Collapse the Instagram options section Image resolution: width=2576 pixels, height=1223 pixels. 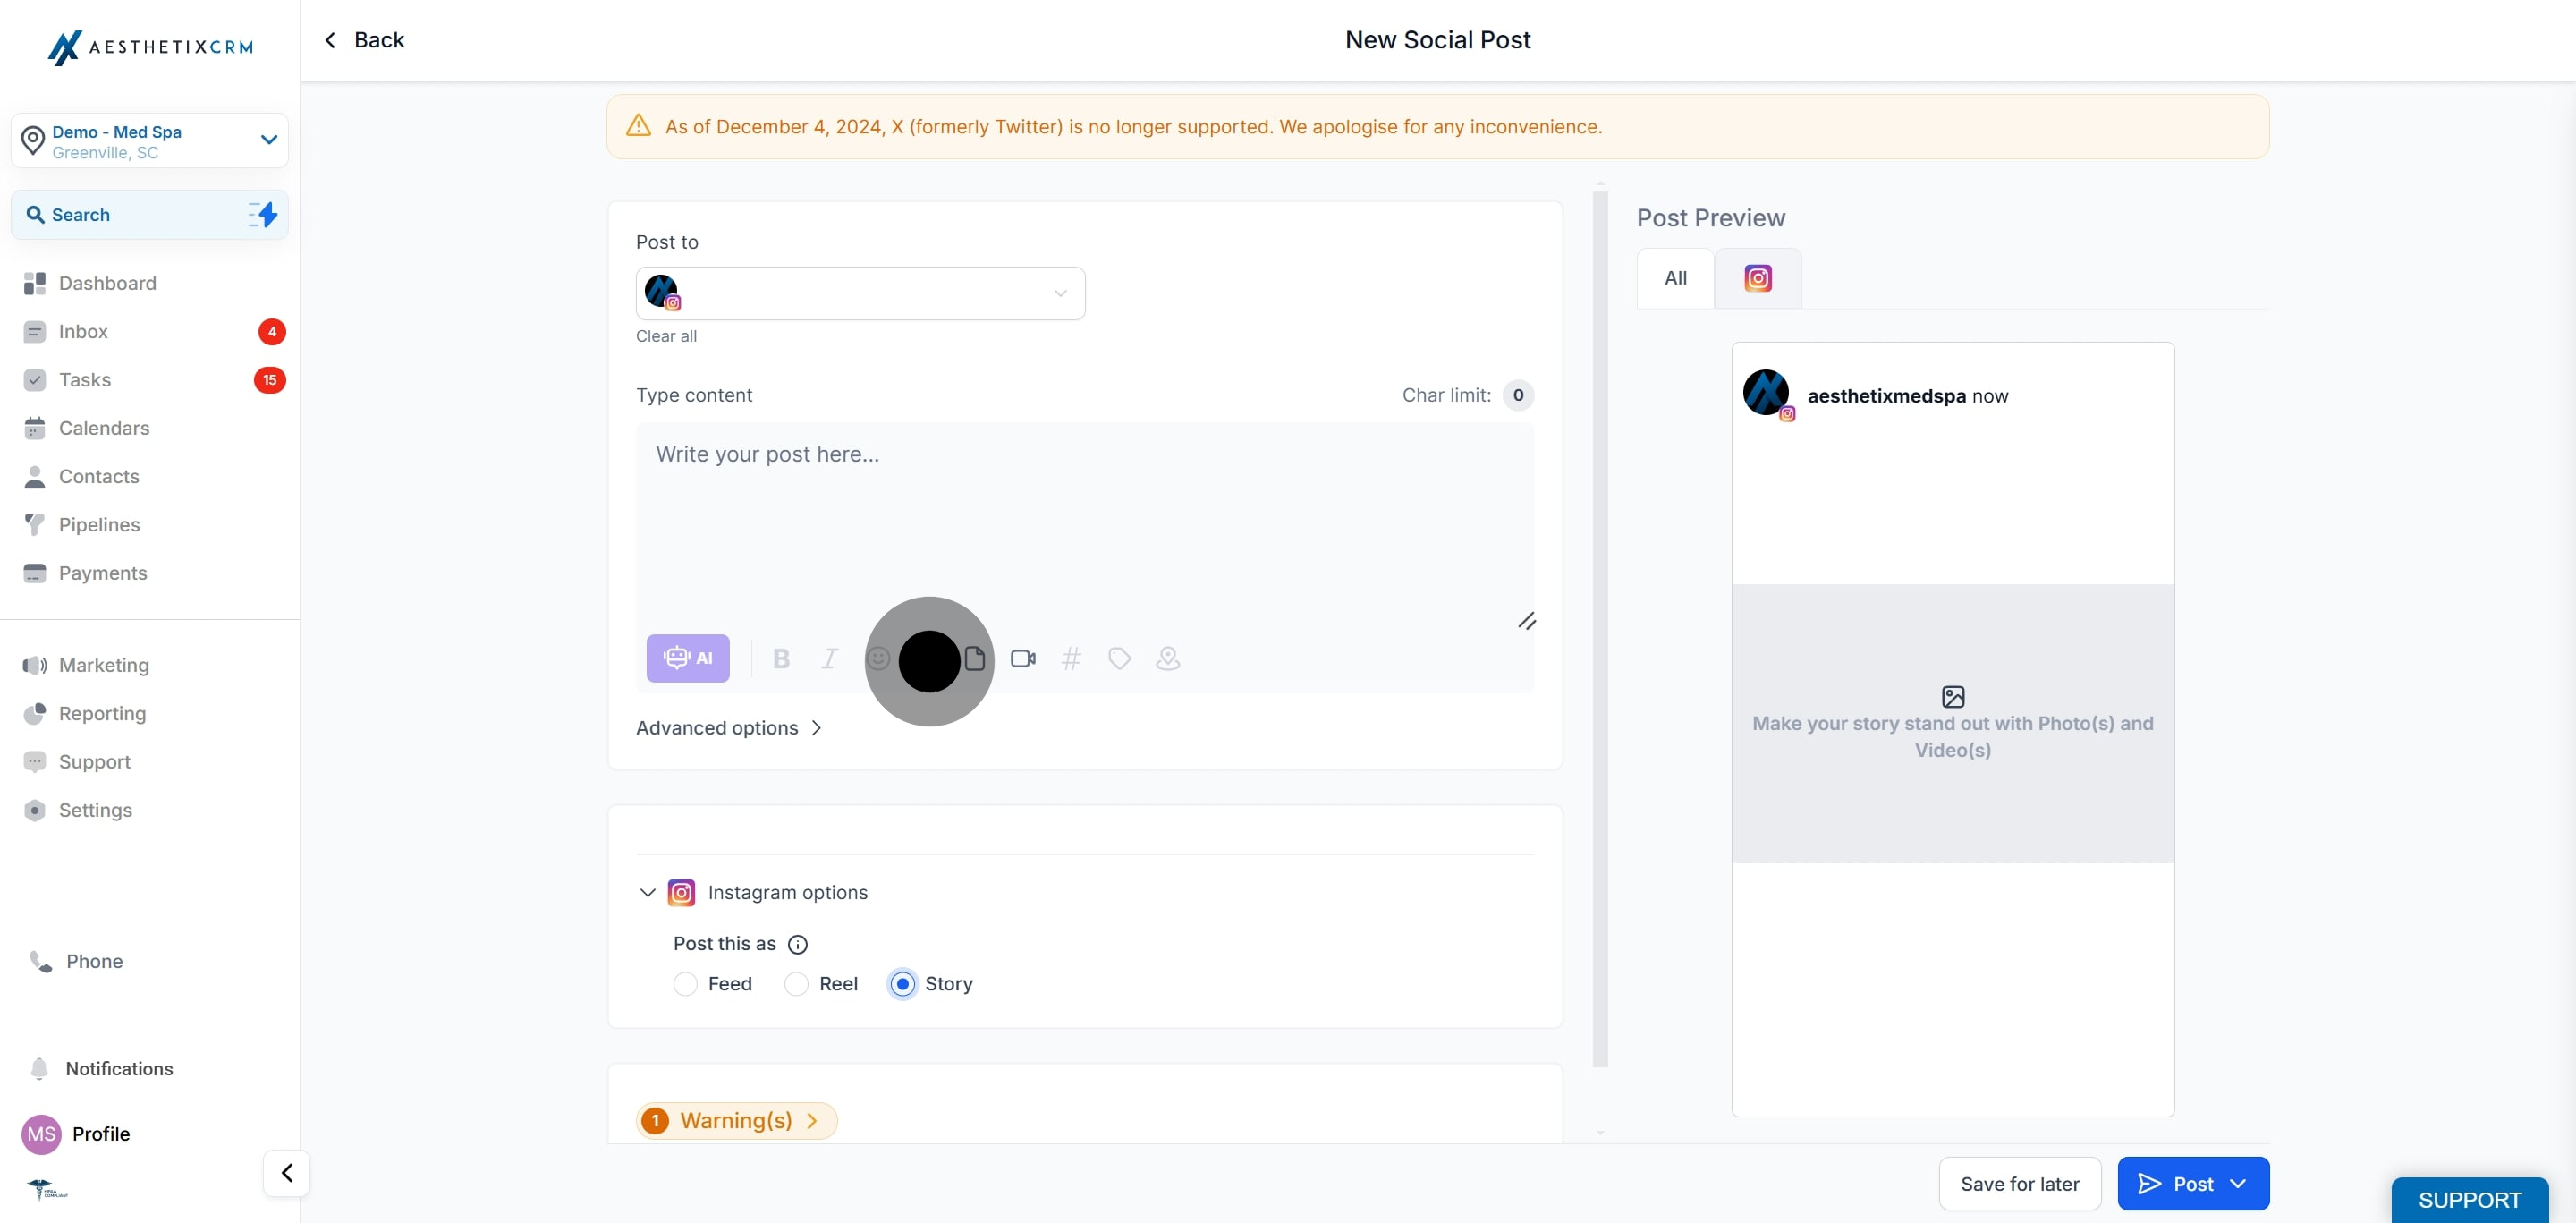[647, 892]
